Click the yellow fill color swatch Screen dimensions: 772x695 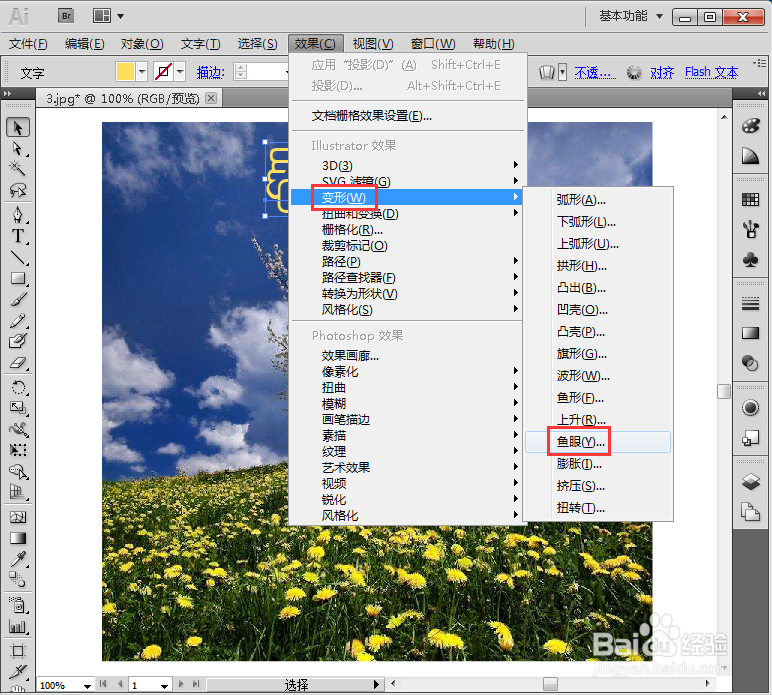pyautogui.click(x=125, y=71)
